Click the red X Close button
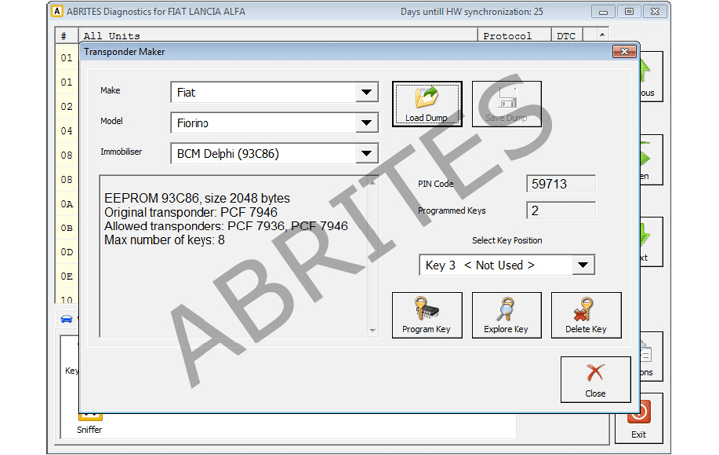Image resolution: width=719 pixels, height=455 pixels. coord(595,379)
